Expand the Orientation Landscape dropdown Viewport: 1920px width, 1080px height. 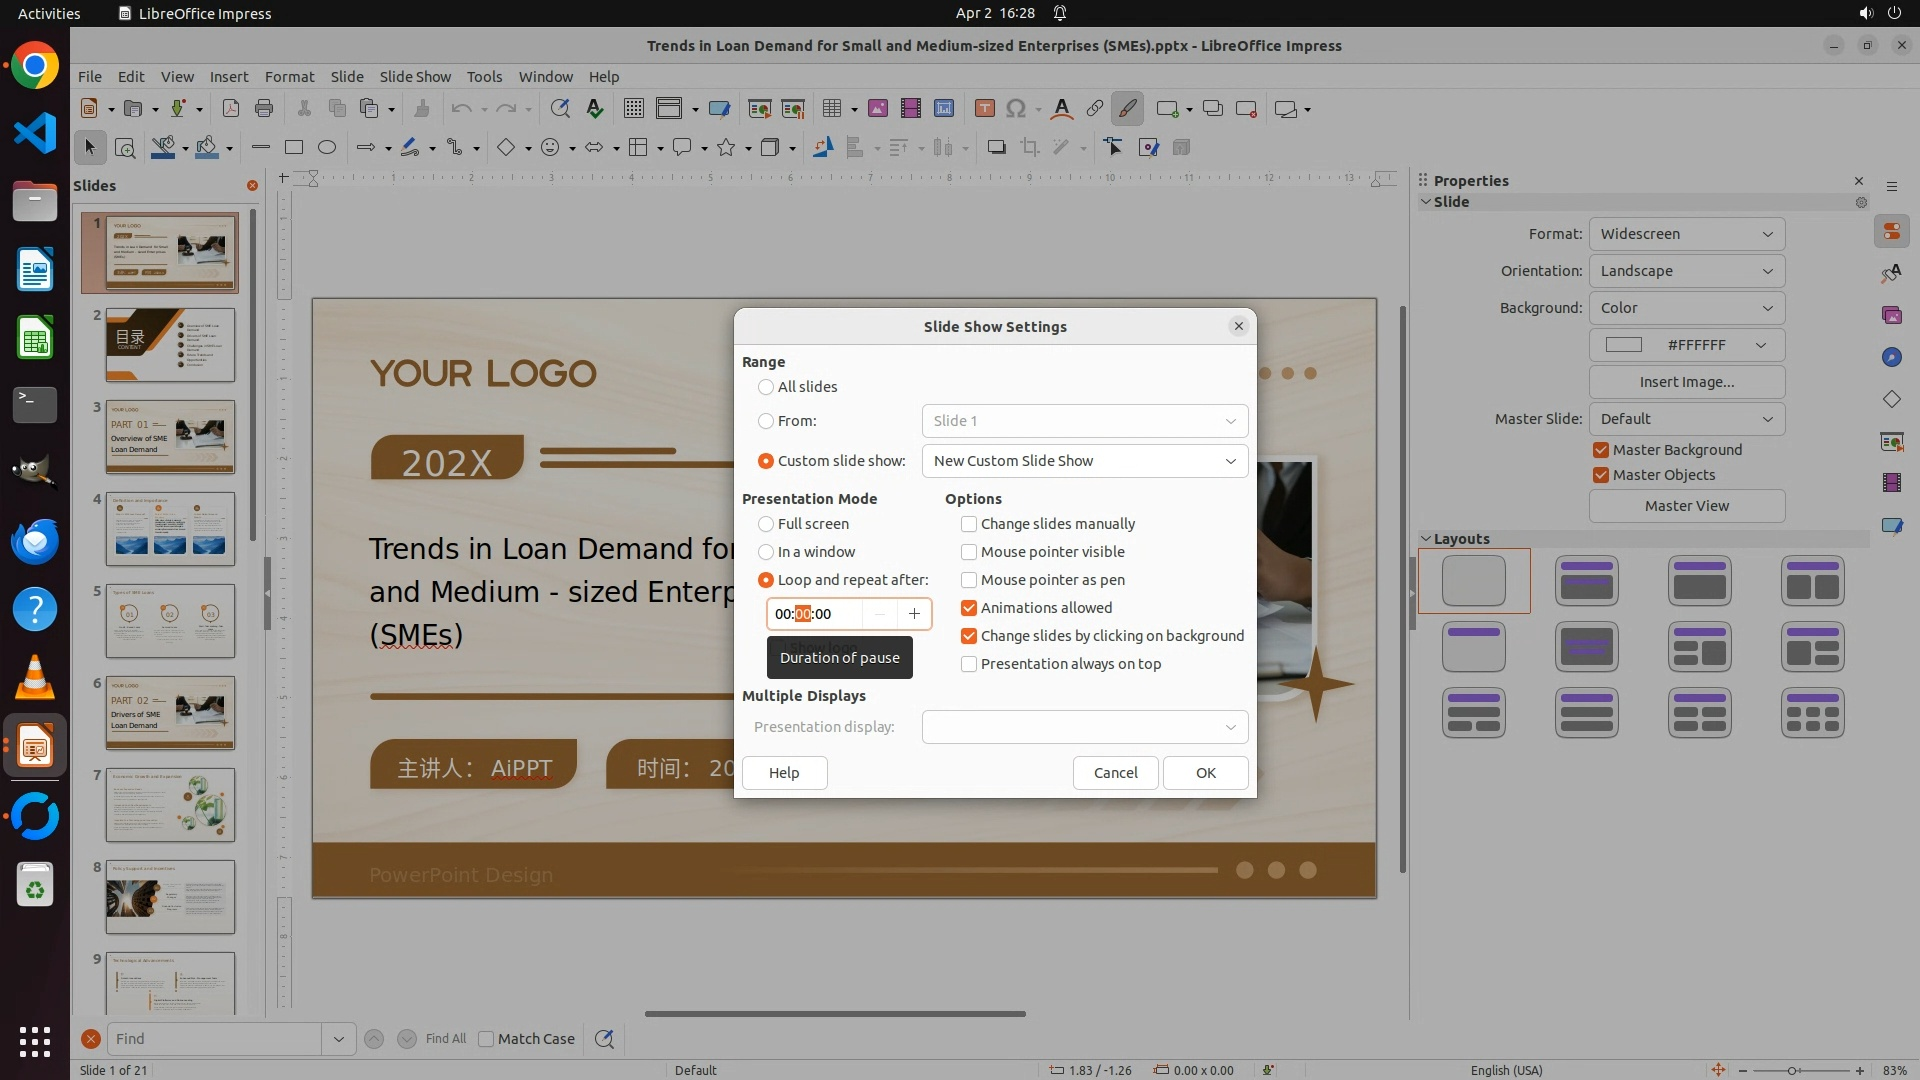(1686, 271)
